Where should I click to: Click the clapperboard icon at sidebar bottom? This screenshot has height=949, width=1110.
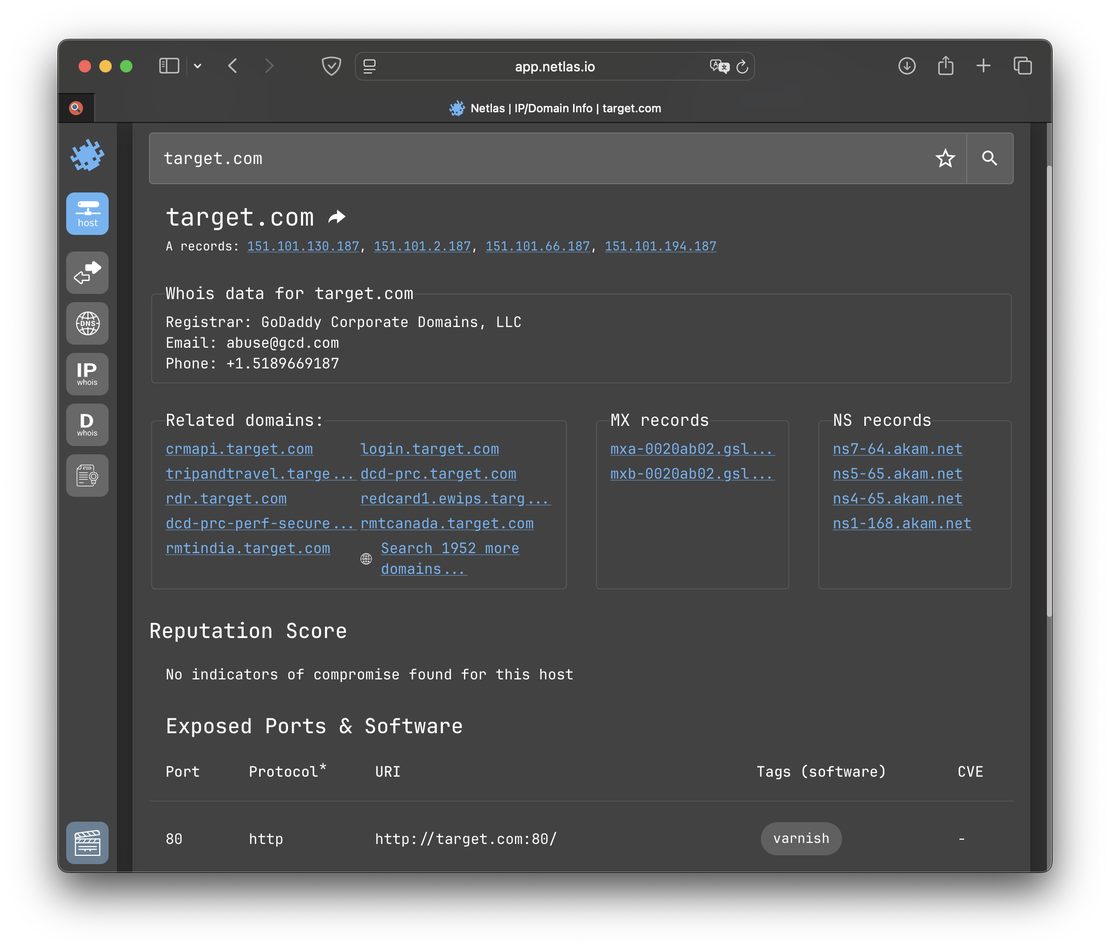(x=87, y=842)
